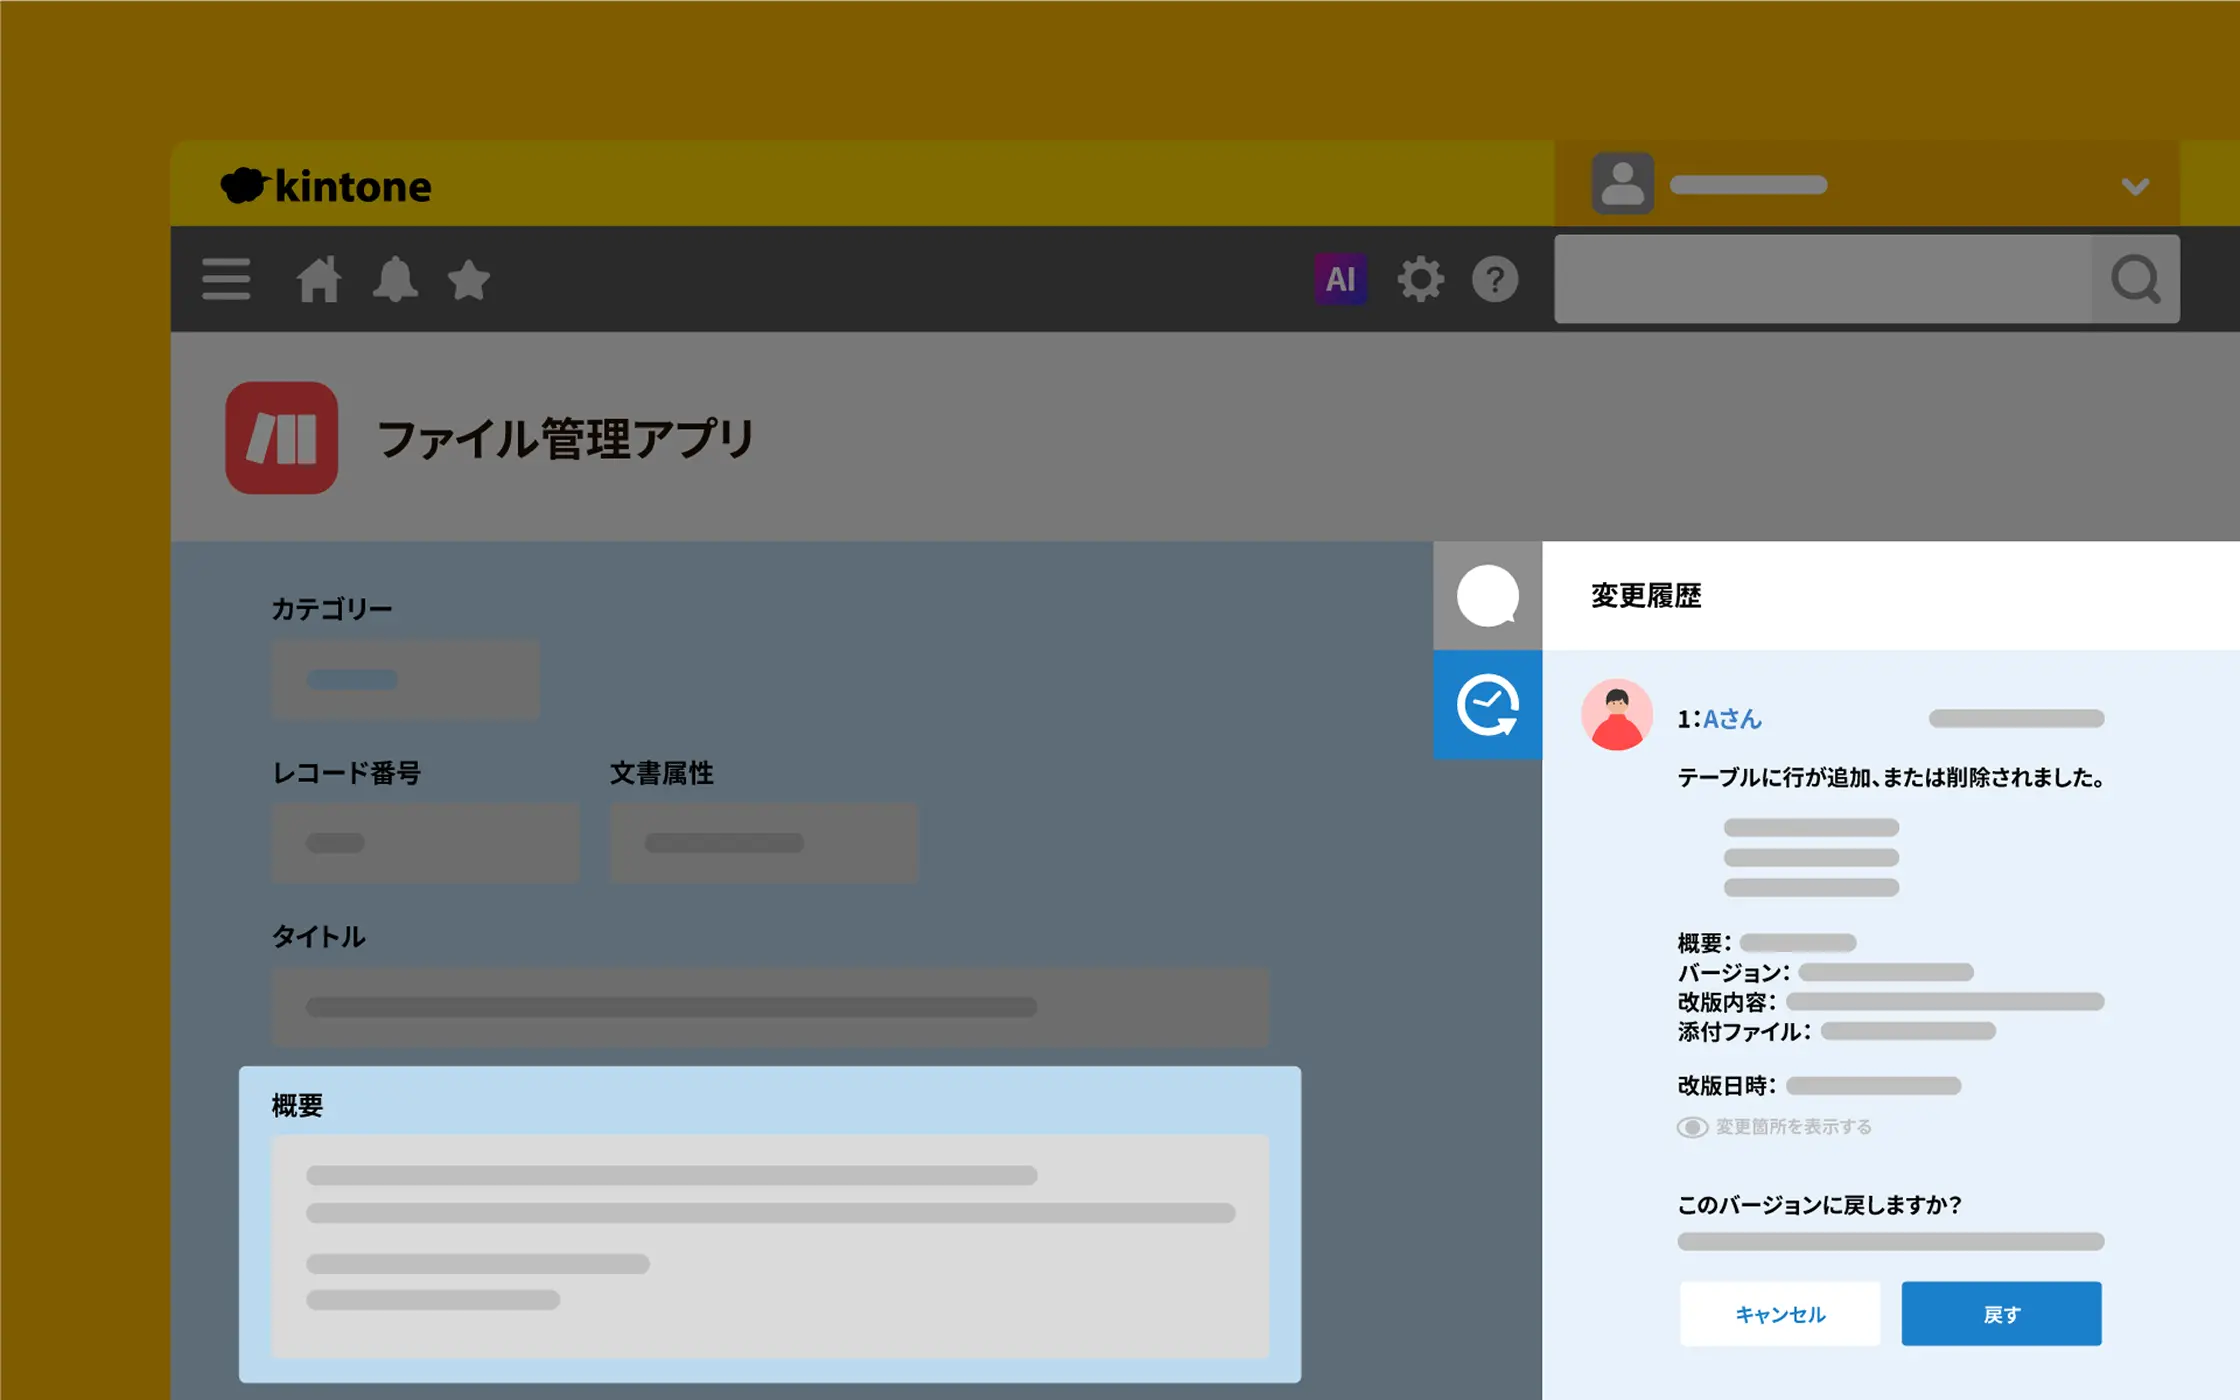The height and width of the screenshot is (1400, 2240).
Task: Toggle 変更箇所を表示する eye option
Action: [x=1692, y=1127]
